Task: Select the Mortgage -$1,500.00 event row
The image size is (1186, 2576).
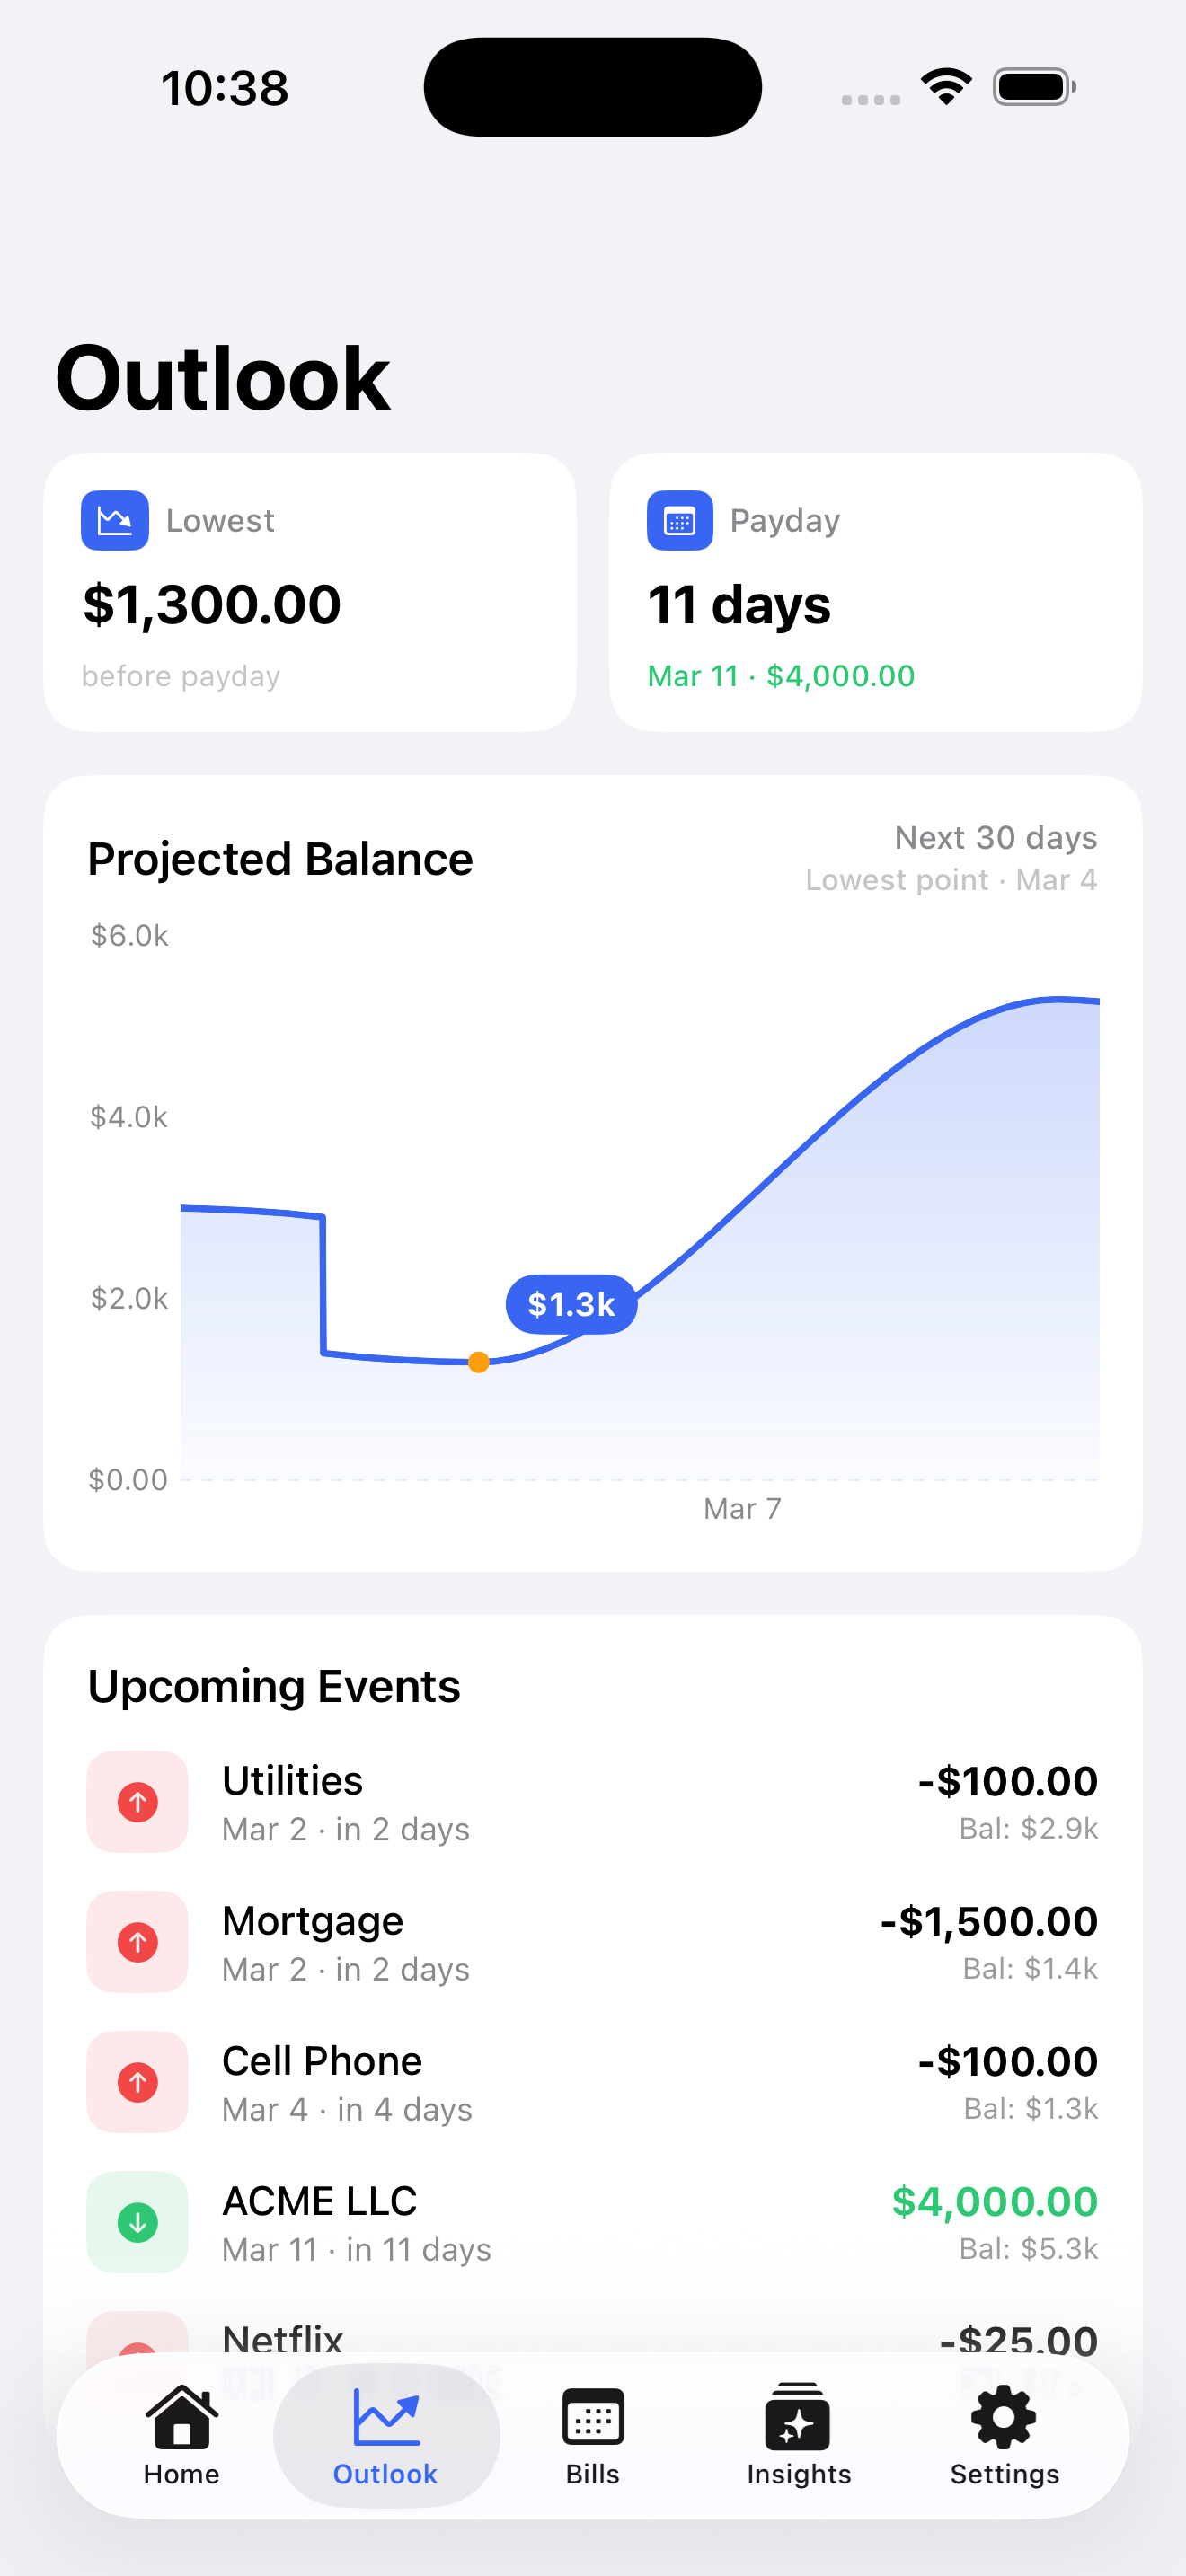Action: pos(593,1942)
